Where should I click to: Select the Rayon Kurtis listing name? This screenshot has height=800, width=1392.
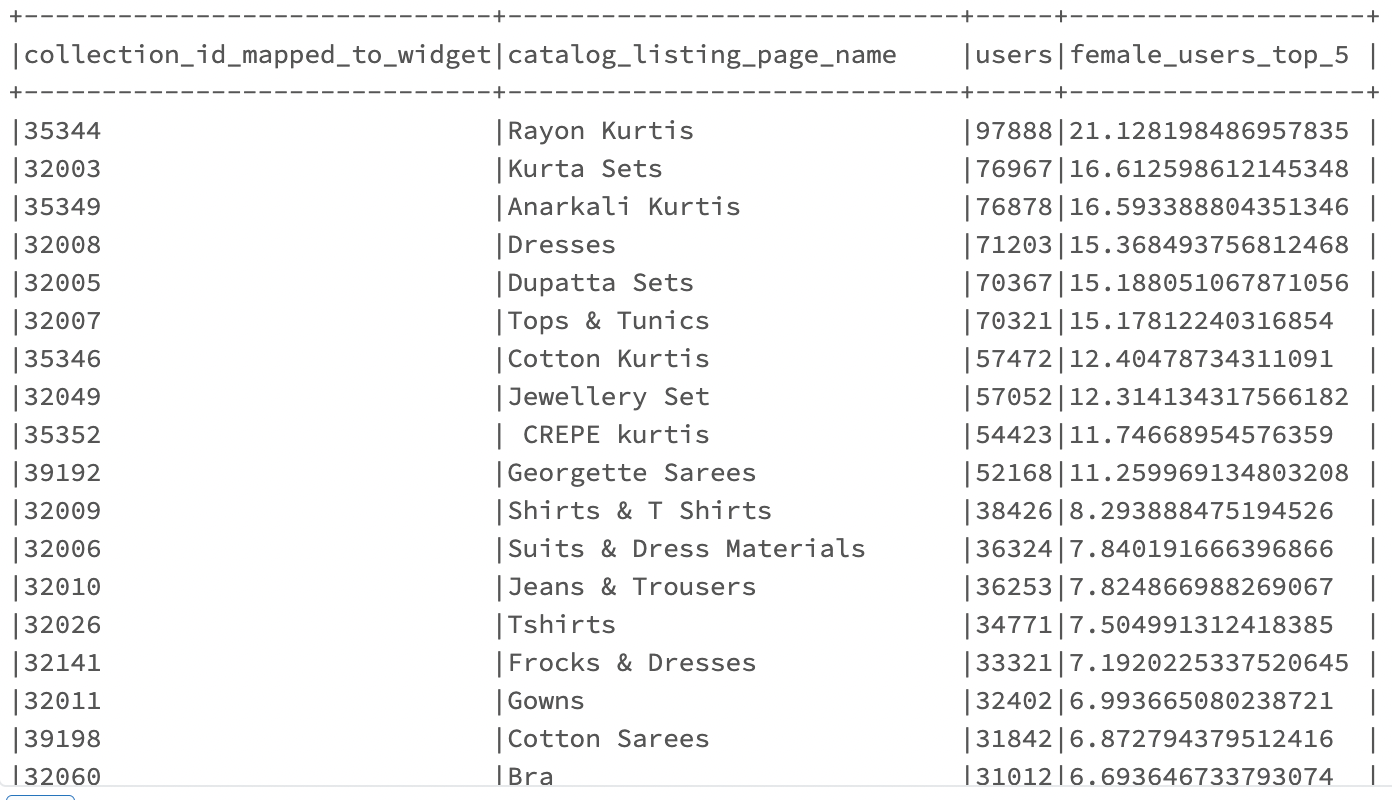click(600, 131)
